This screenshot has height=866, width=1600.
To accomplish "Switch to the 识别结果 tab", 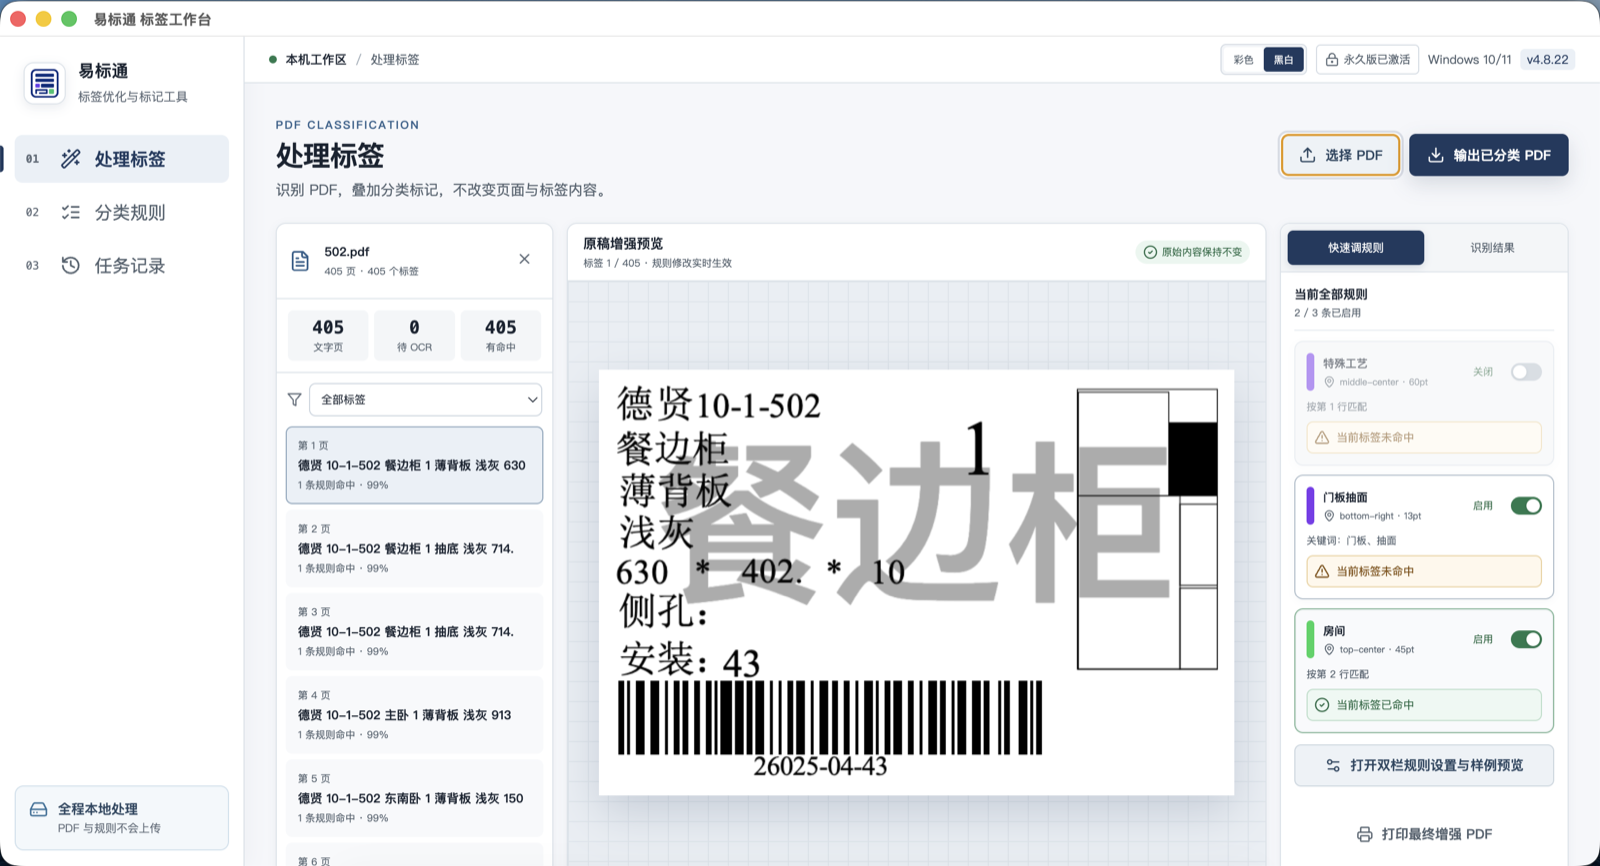I will (1492, 248).
